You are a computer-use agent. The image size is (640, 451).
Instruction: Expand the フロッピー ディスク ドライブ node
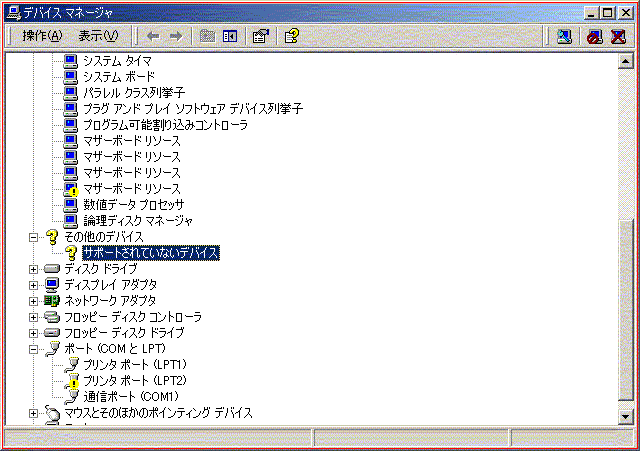(x=33, y=333)
